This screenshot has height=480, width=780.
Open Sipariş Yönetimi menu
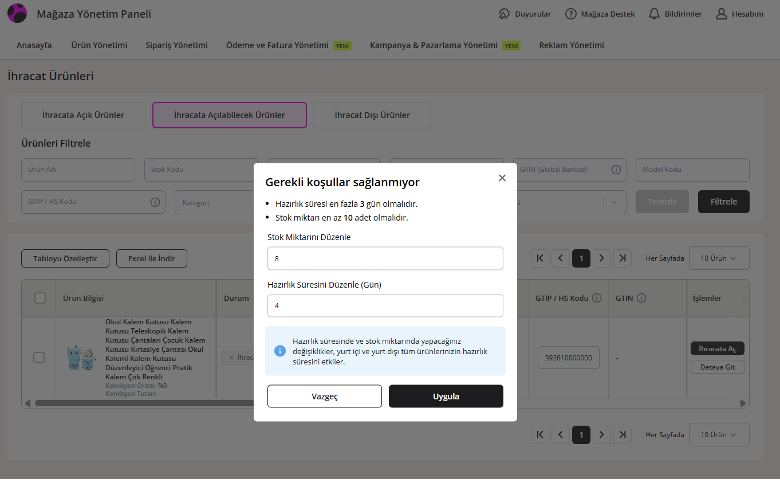coord(177,45)
